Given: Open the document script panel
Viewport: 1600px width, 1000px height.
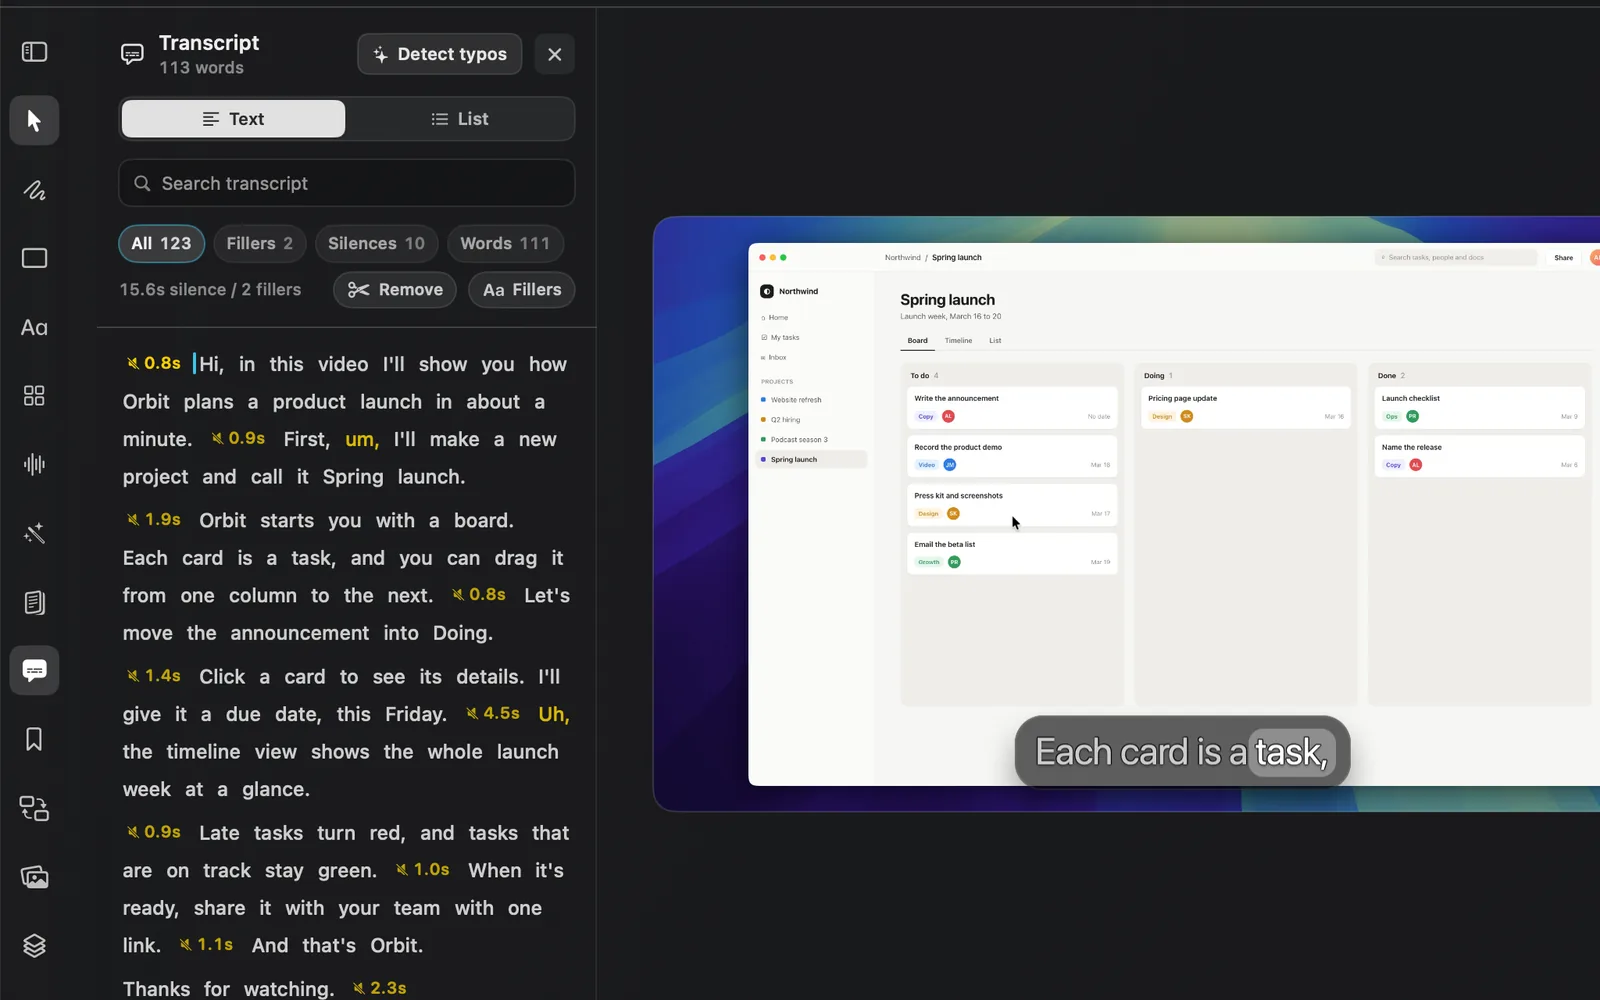Looking at the screenshot, I should (x=34, y=602).
